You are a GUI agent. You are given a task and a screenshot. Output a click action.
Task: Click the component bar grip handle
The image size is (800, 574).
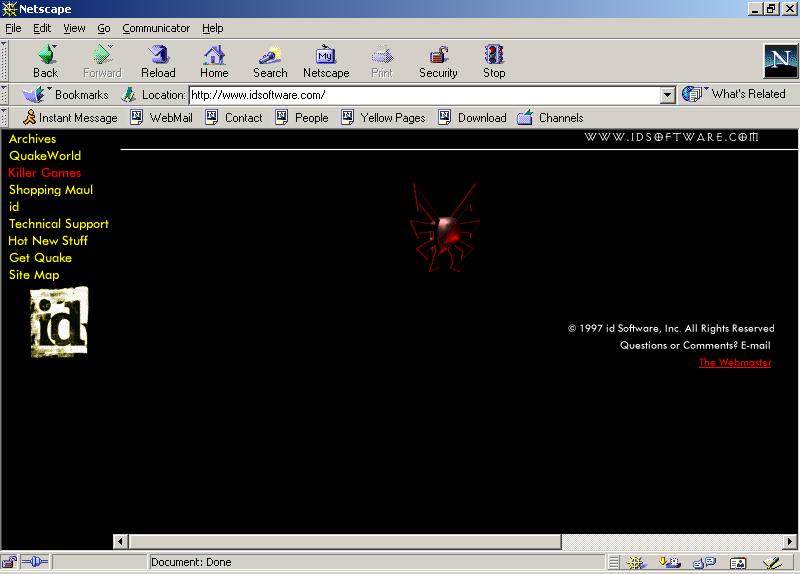(614, 563)
